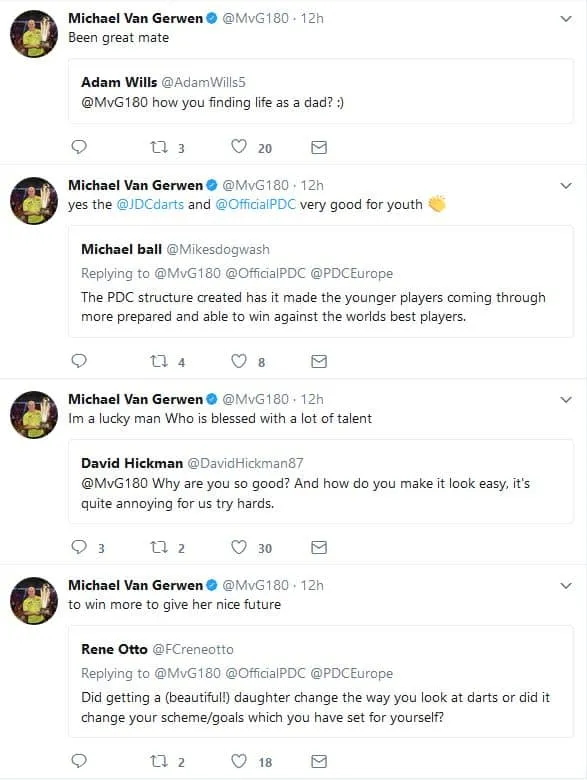Open David Hickman's quoted tweet
The image size is (587, 780).
pyautogui.click(x=321, y=482)
